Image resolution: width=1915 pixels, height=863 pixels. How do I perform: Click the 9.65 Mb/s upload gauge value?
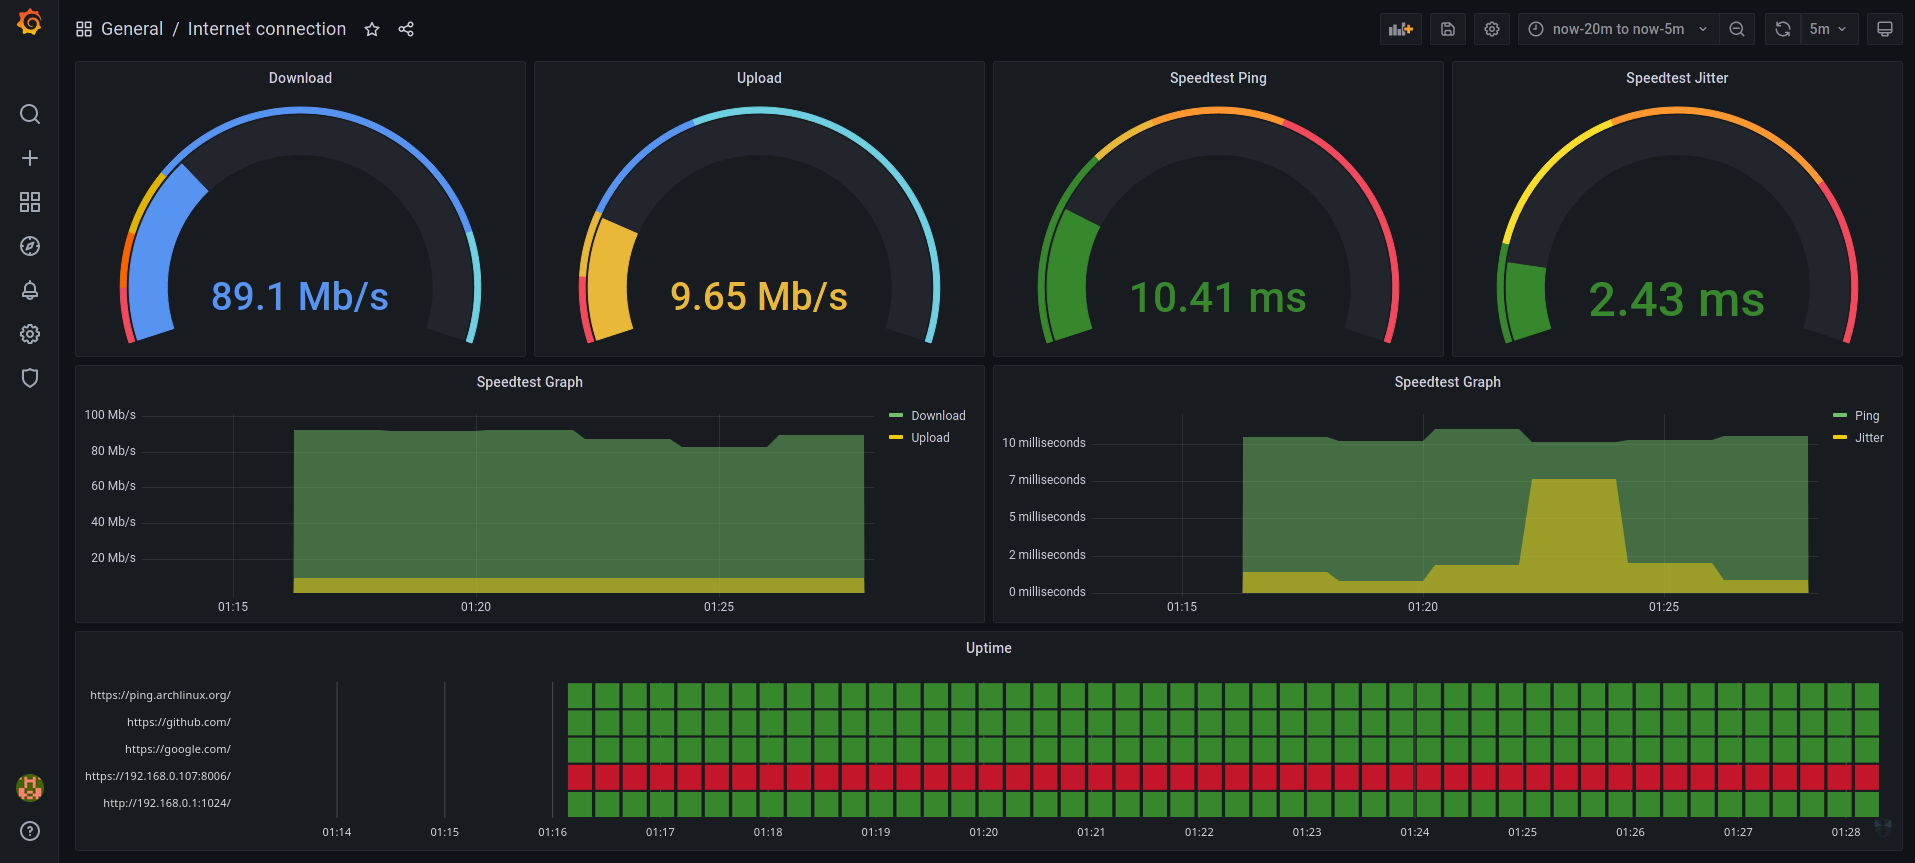[x=759, y=296]
